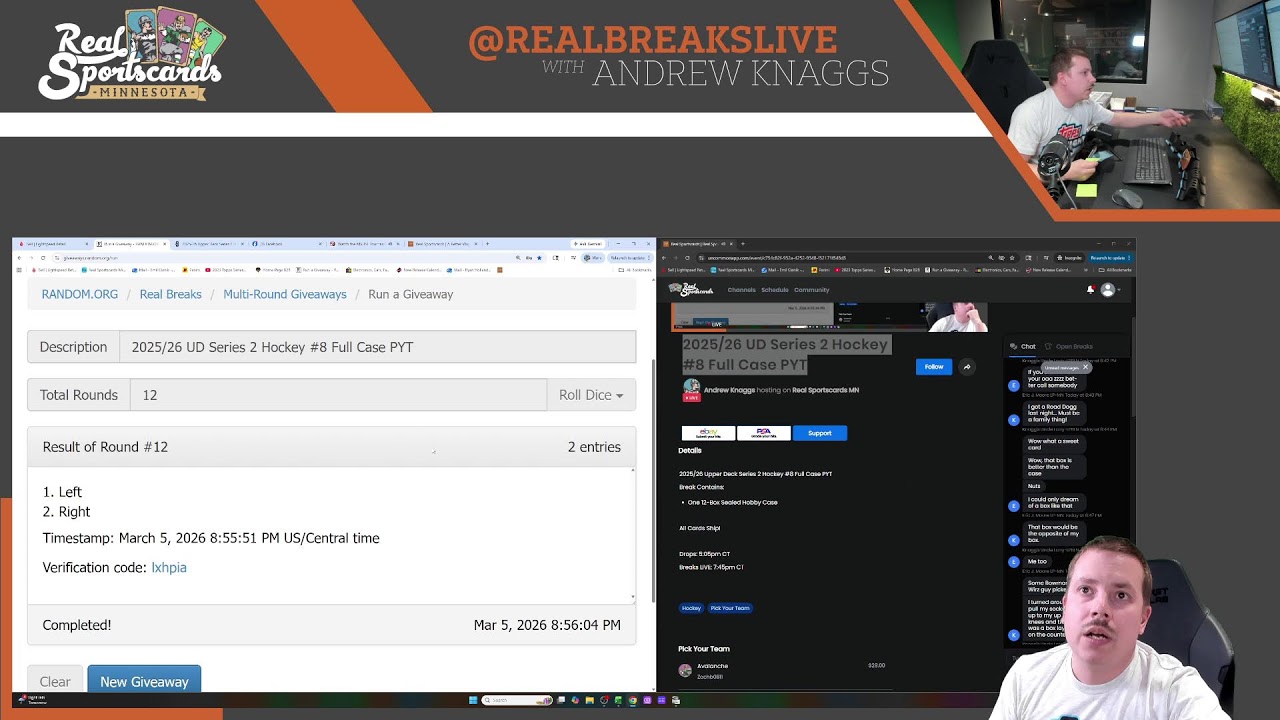Click Relaunch to update in dark browser
This screenshot has width=1280, height=720.
(x=1110, y=258)
